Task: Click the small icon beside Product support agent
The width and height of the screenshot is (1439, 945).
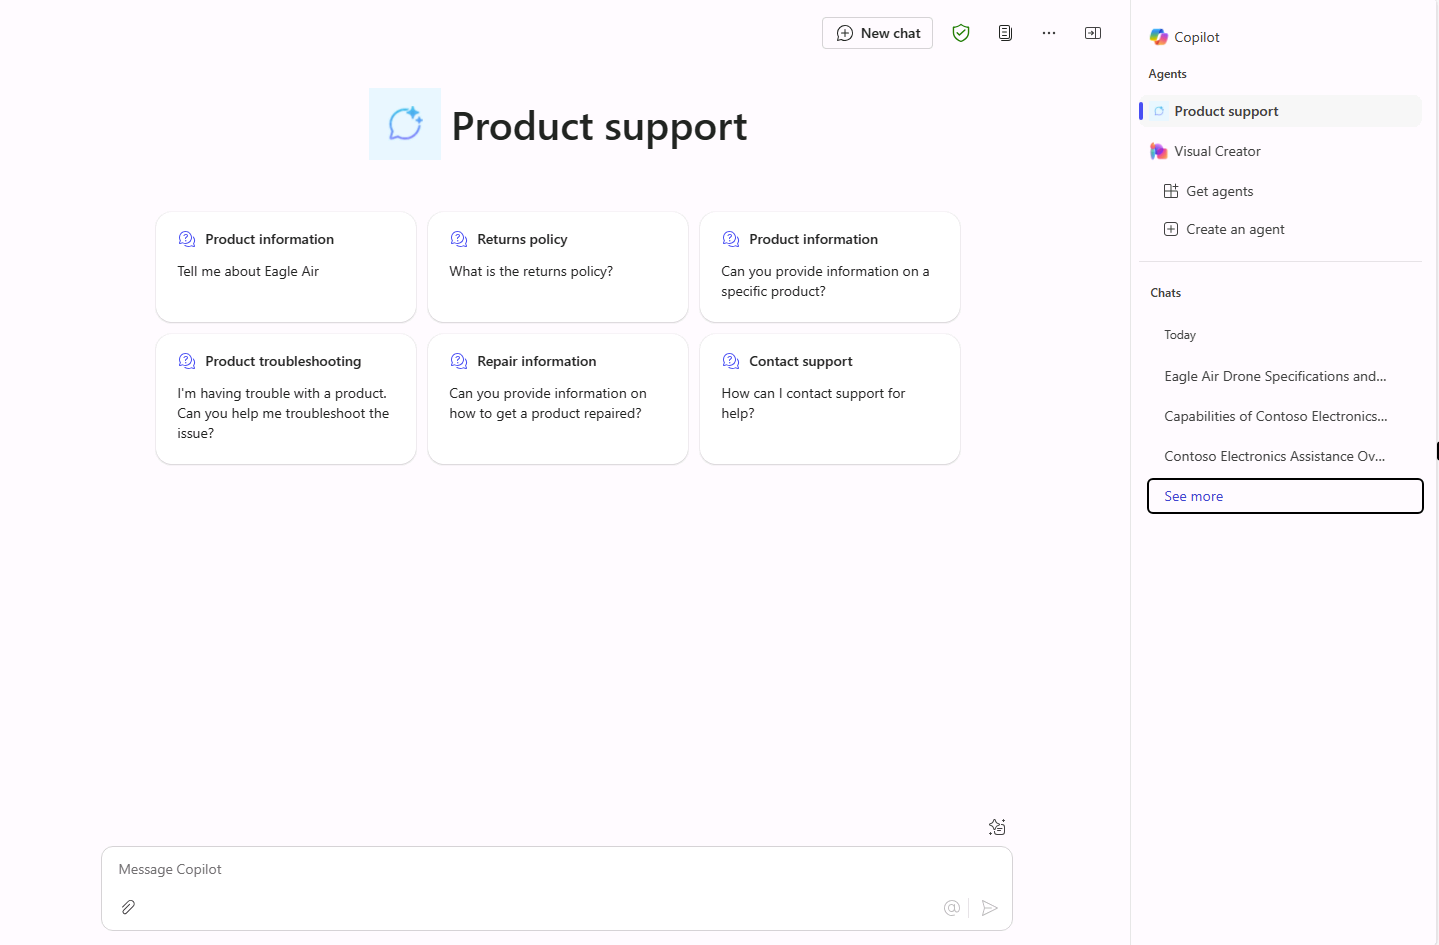Action: 1159,111
